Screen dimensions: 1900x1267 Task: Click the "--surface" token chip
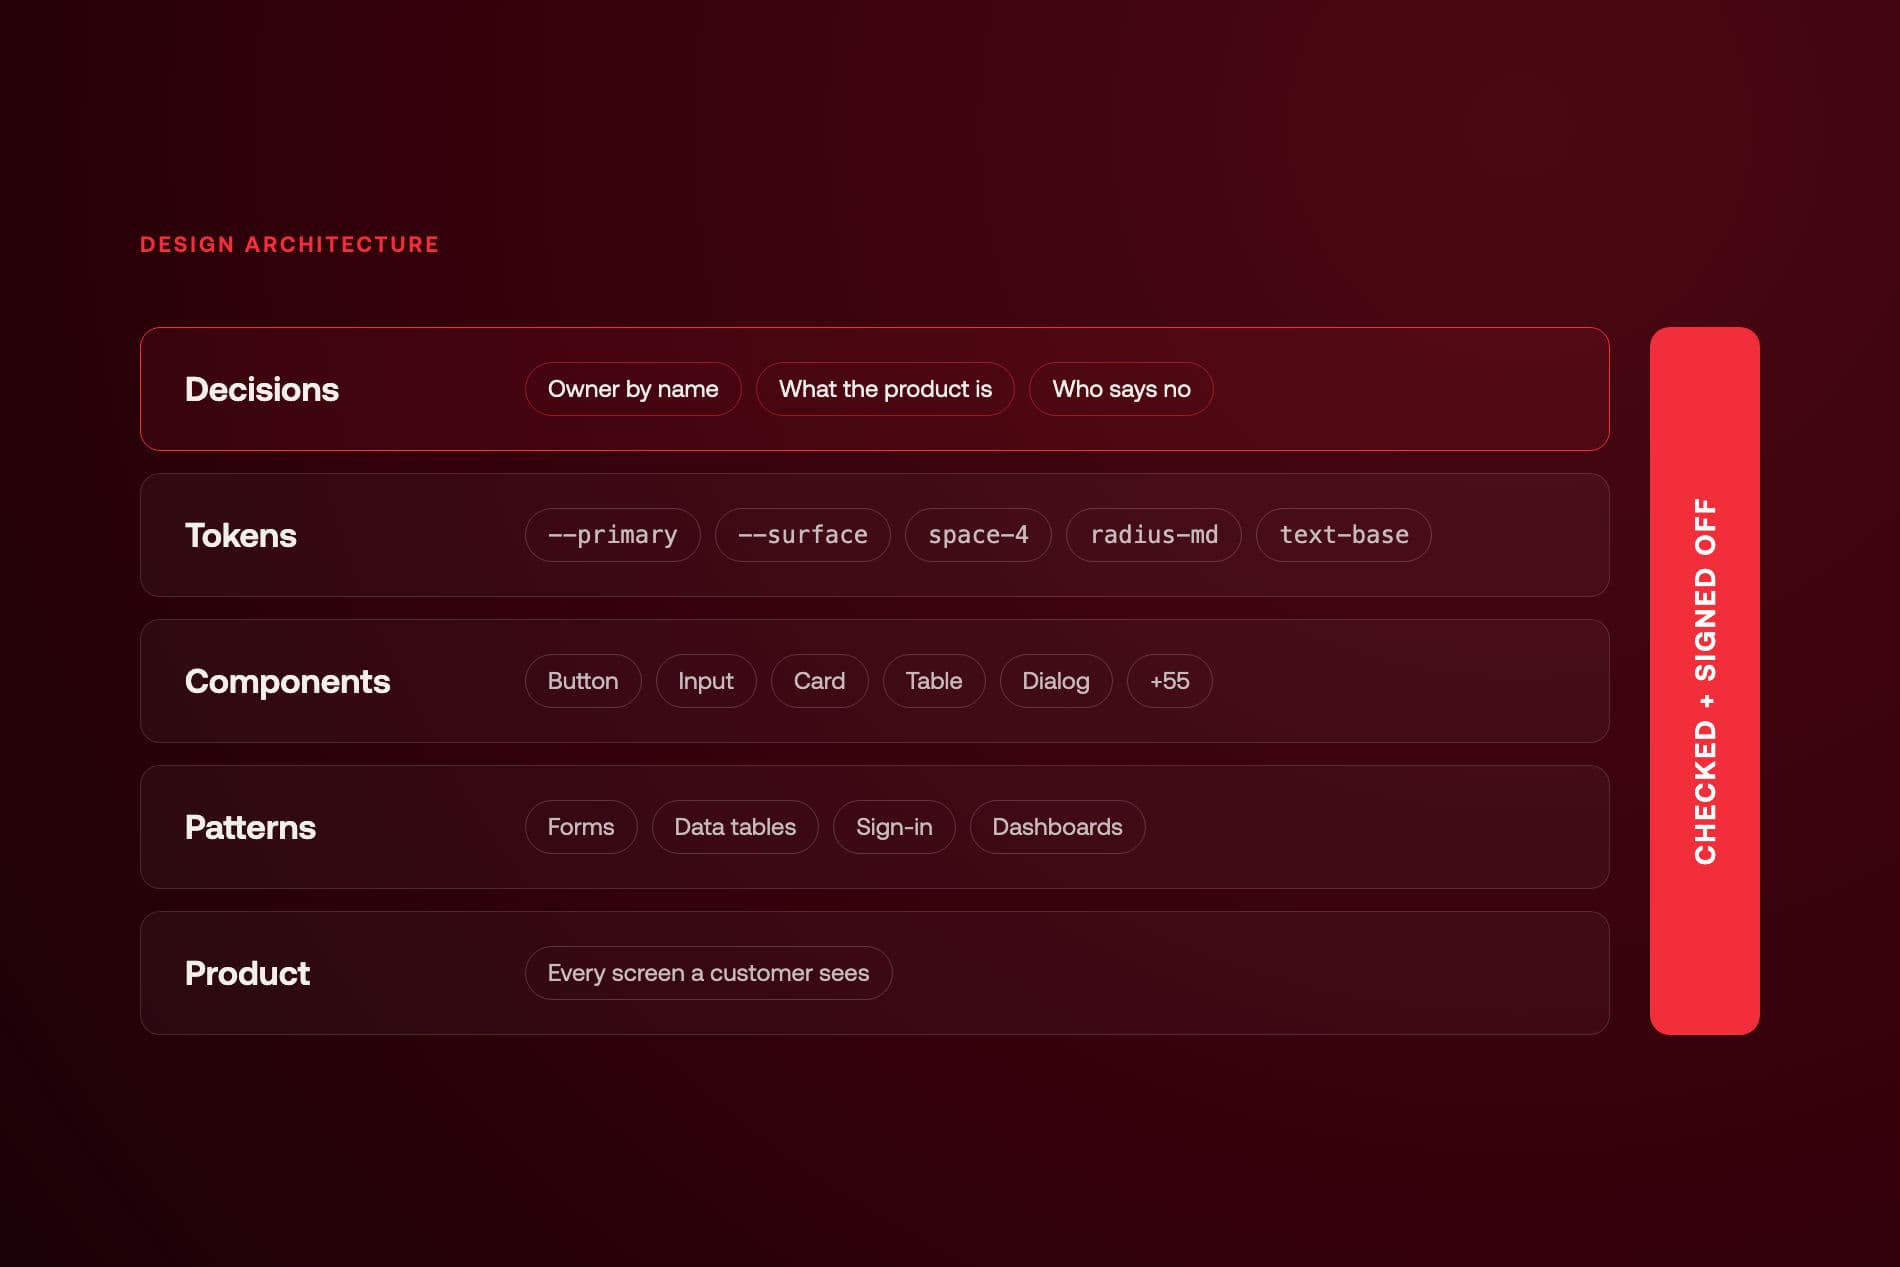[802, 535]
